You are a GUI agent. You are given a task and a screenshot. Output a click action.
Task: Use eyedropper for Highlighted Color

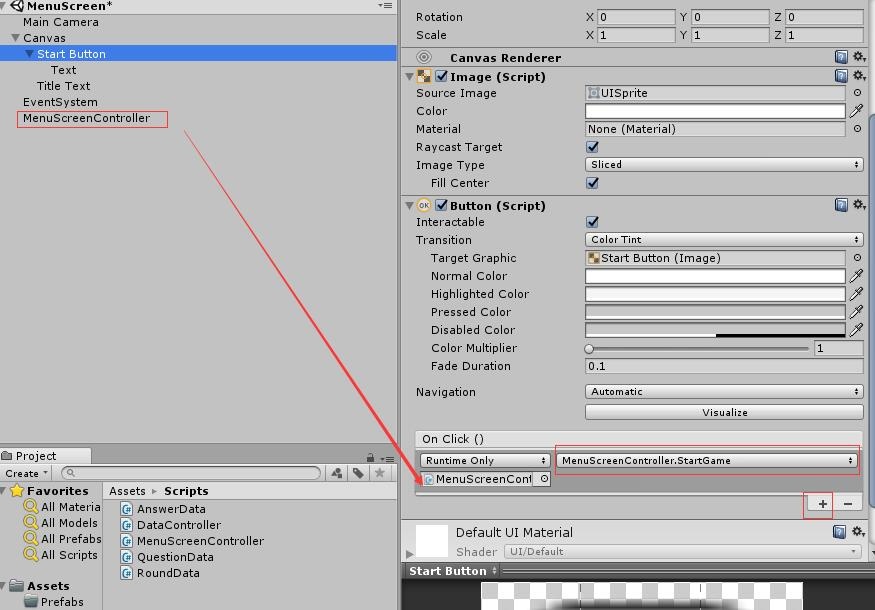click(856, 294)
